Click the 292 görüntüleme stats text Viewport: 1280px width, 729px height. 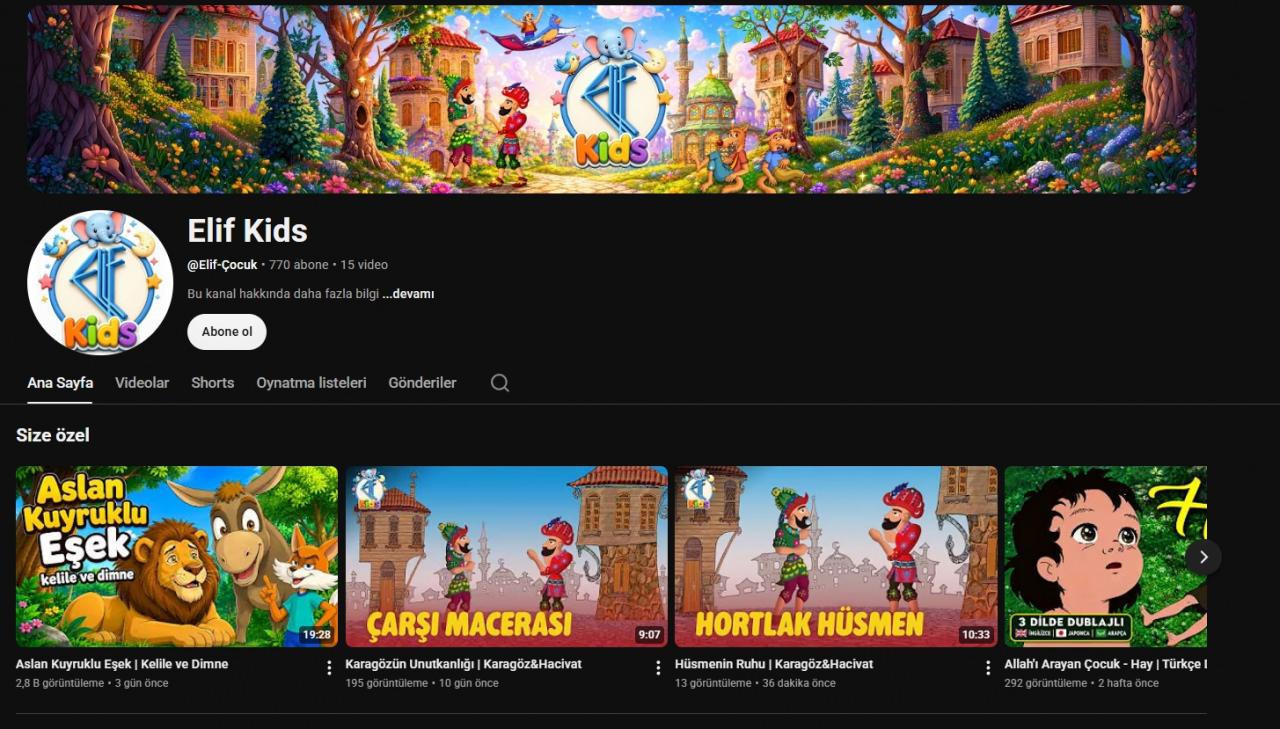coord(1045,683)
